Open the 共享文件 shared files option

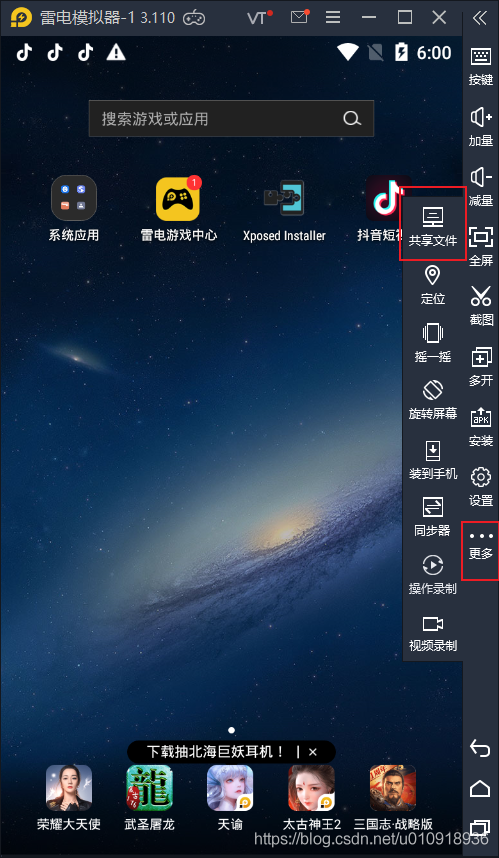432,225
